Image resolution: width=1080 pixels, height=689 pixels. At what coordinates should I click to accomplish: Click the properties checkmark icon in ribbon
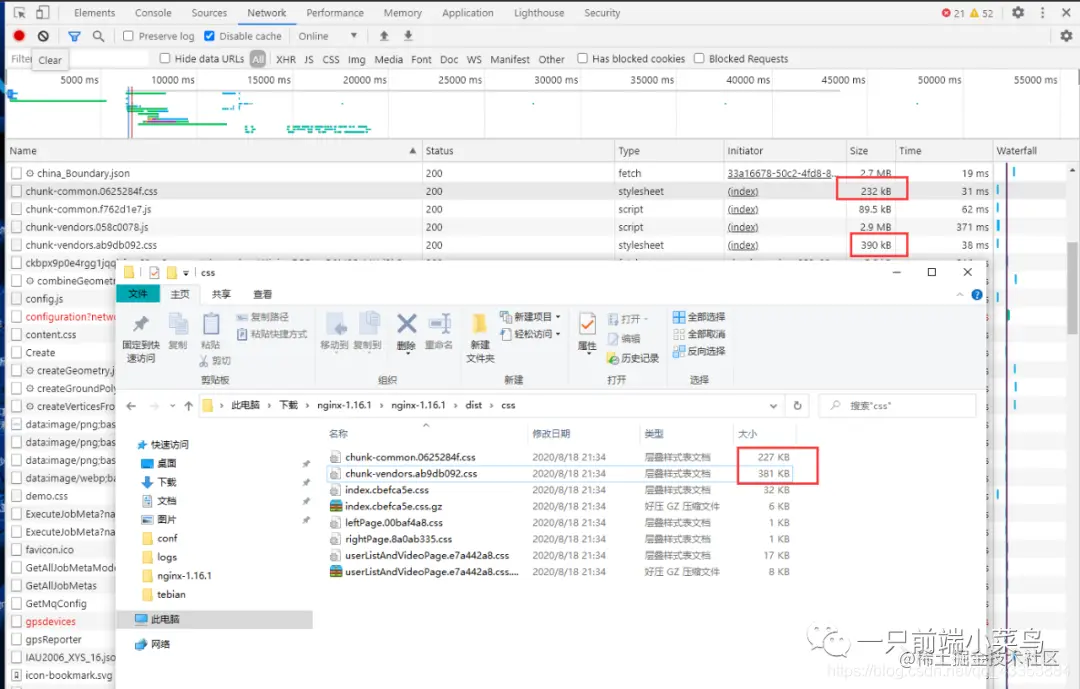(x=587, y=324)
